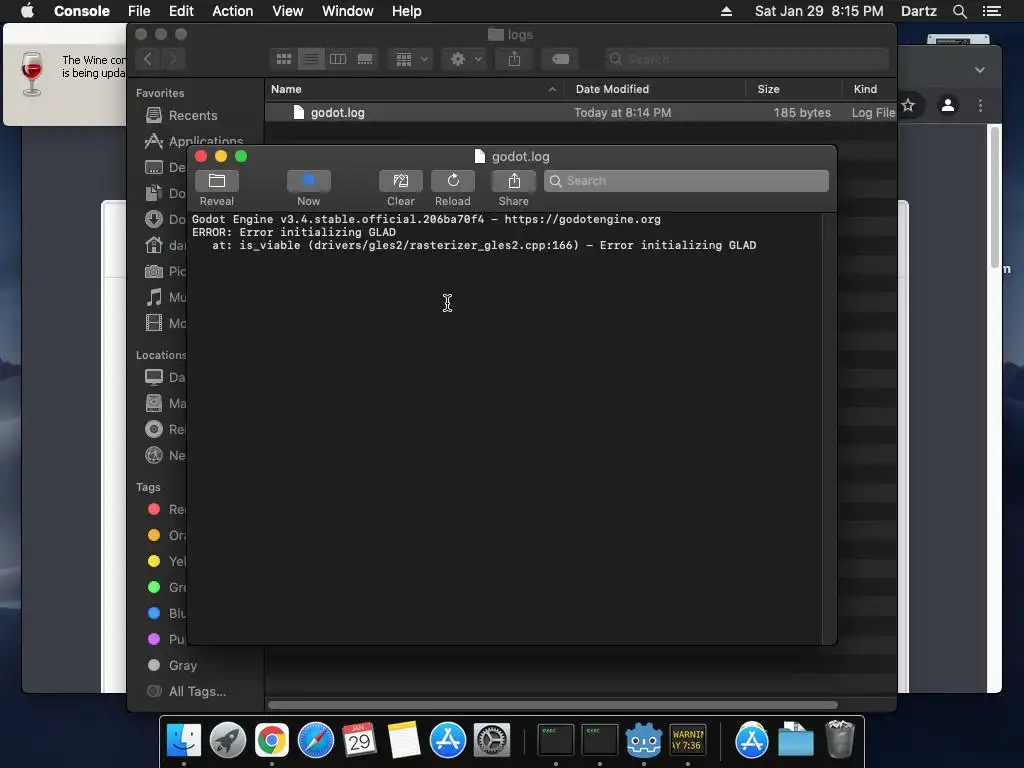Reload the godot.log file
Screen dimensions: 1024x768
click(453, 181)
